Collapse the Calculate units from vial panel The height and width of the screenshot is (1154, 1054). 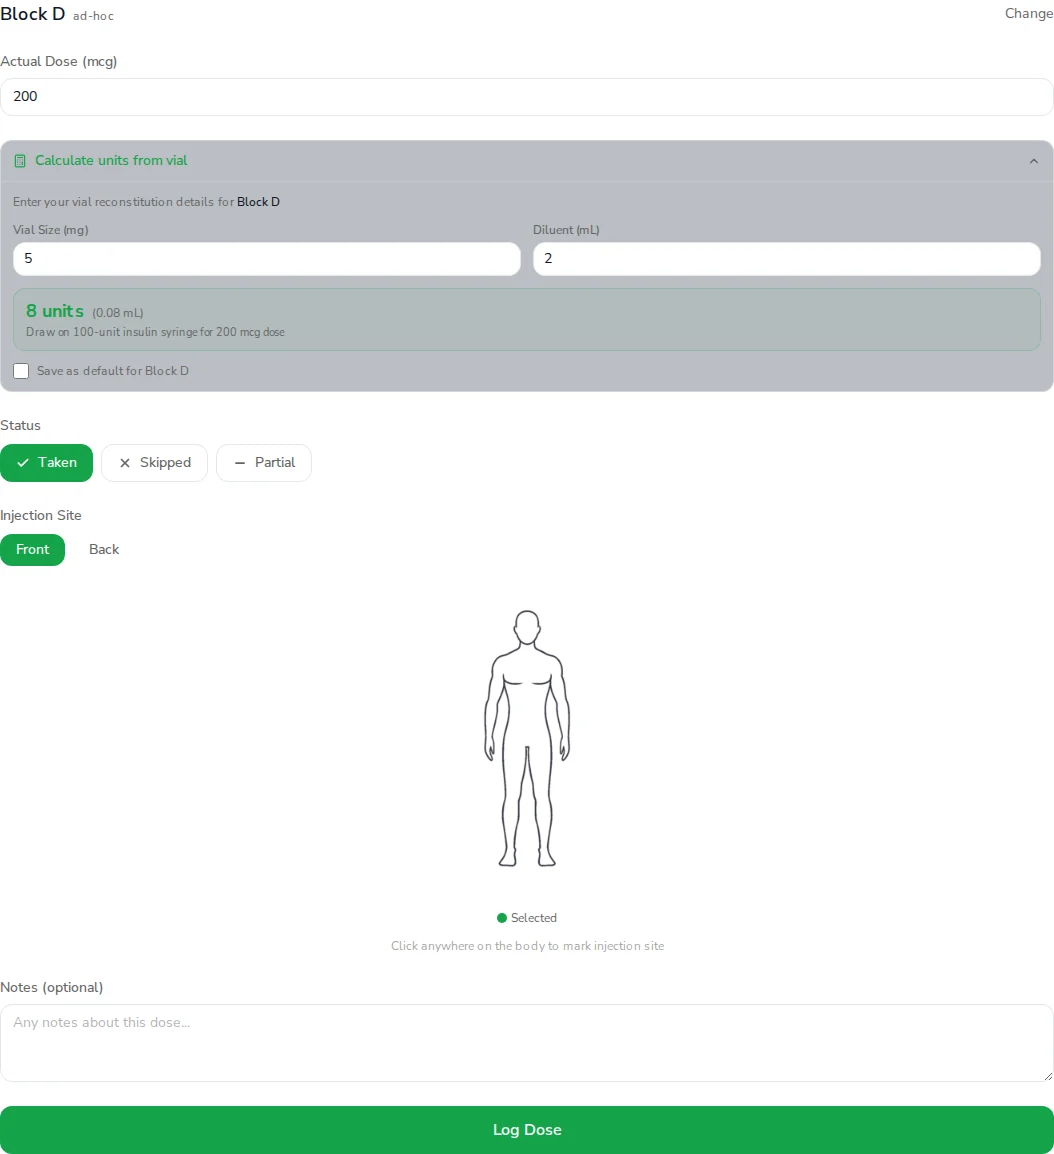[x=1033, y=160]
